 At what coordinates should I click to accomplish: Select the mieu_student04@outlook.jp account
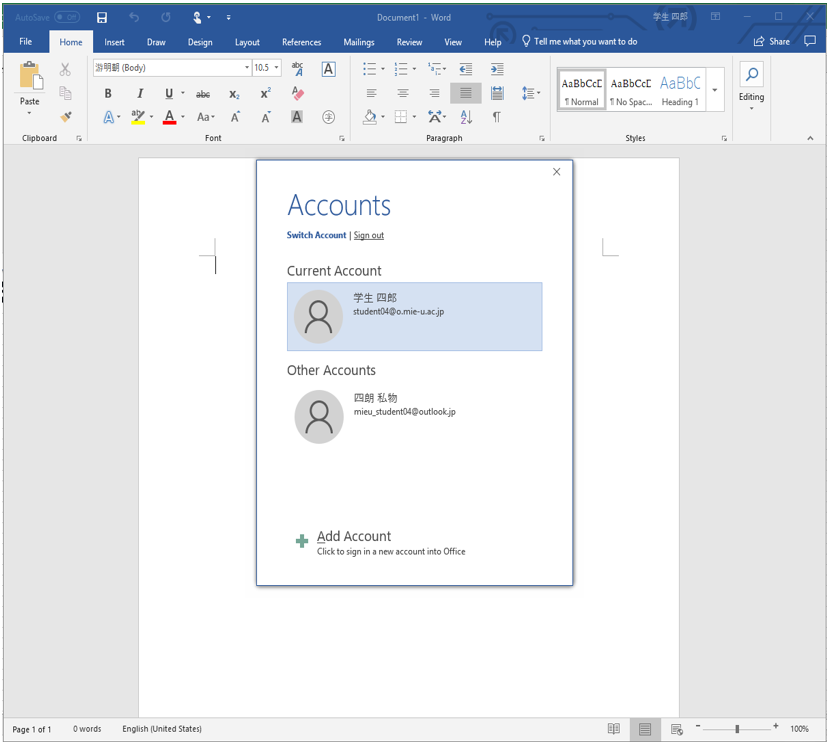415,417
